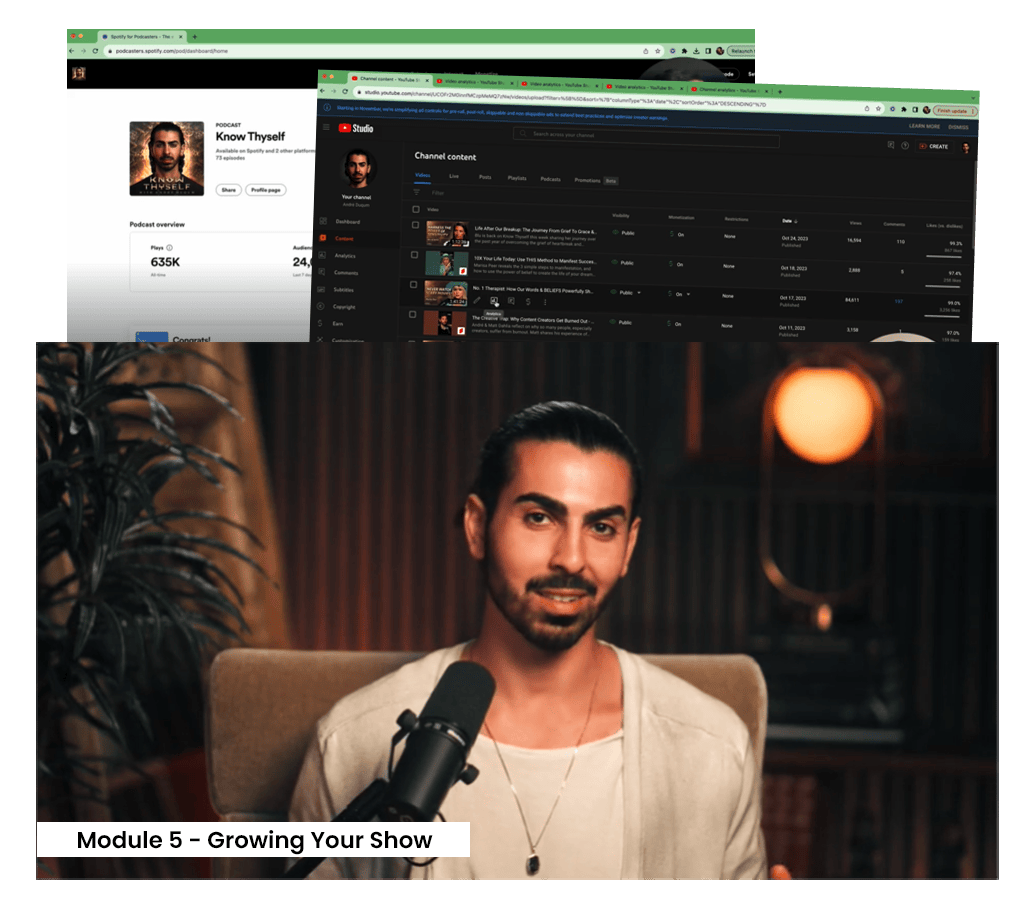Open Comments from the Studio sidebar

[x=322, y=272]
